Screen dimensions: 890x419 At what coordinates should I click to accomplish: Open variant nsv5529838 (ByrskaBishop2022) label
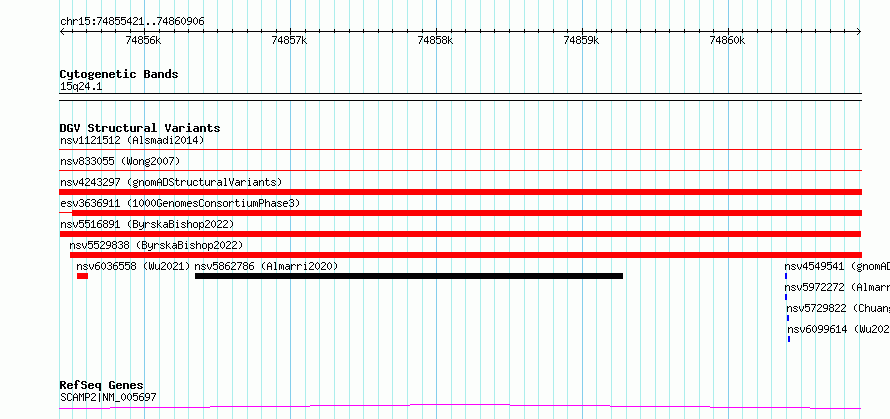(x=156, y=245)
